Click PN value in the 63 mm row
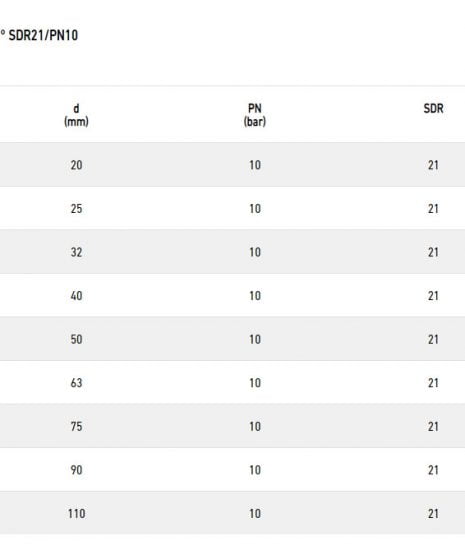The height and width of the screenshot is (550, 465). click(x=255, y=383)
